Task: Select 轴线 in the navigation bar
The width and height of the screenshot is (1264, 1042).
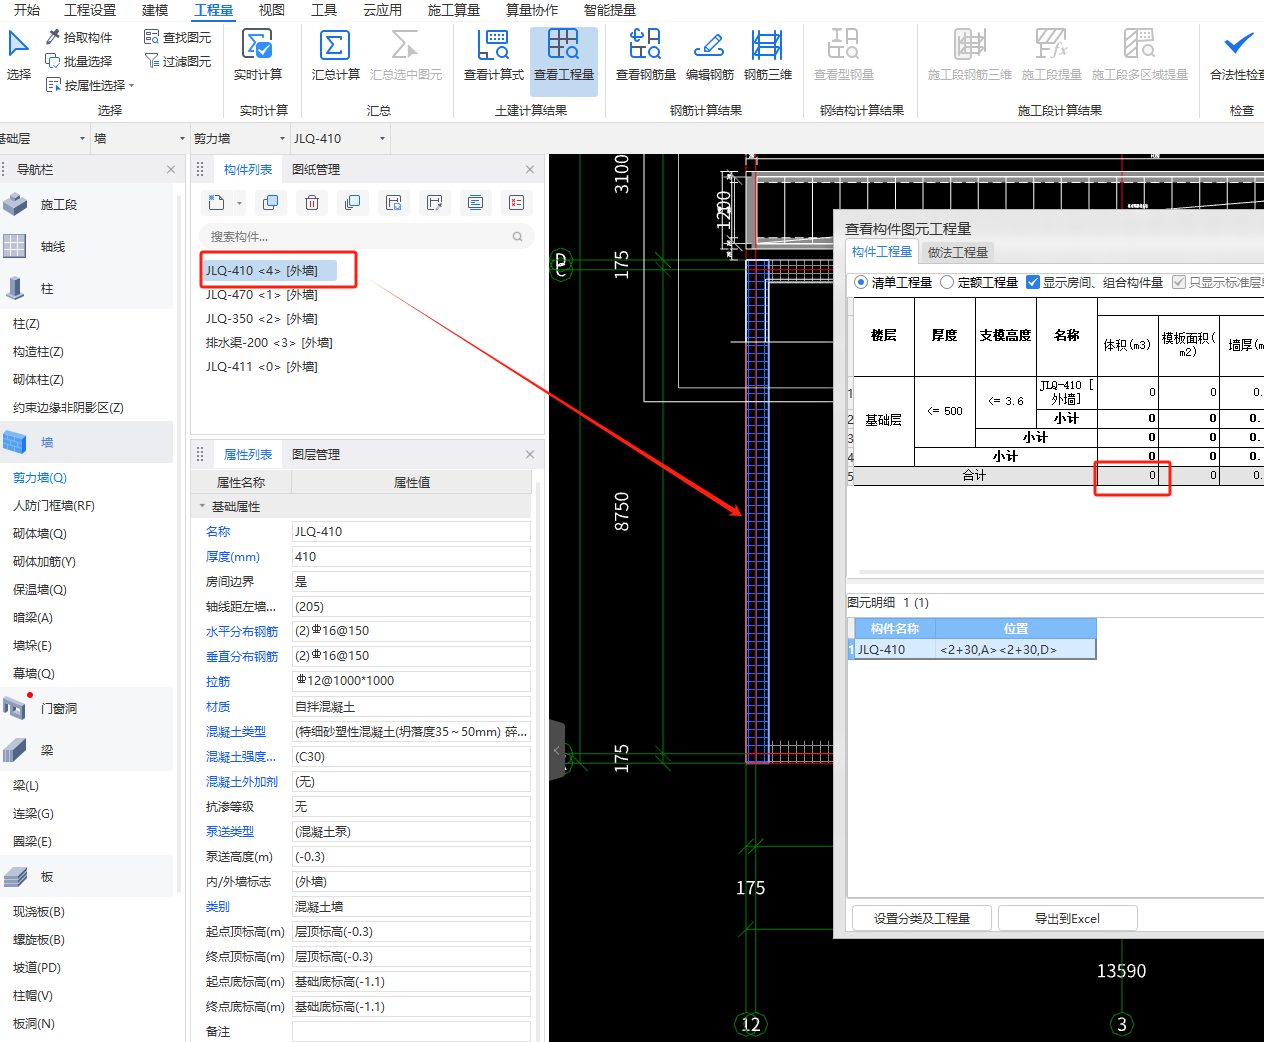Action: coord(88,247)
